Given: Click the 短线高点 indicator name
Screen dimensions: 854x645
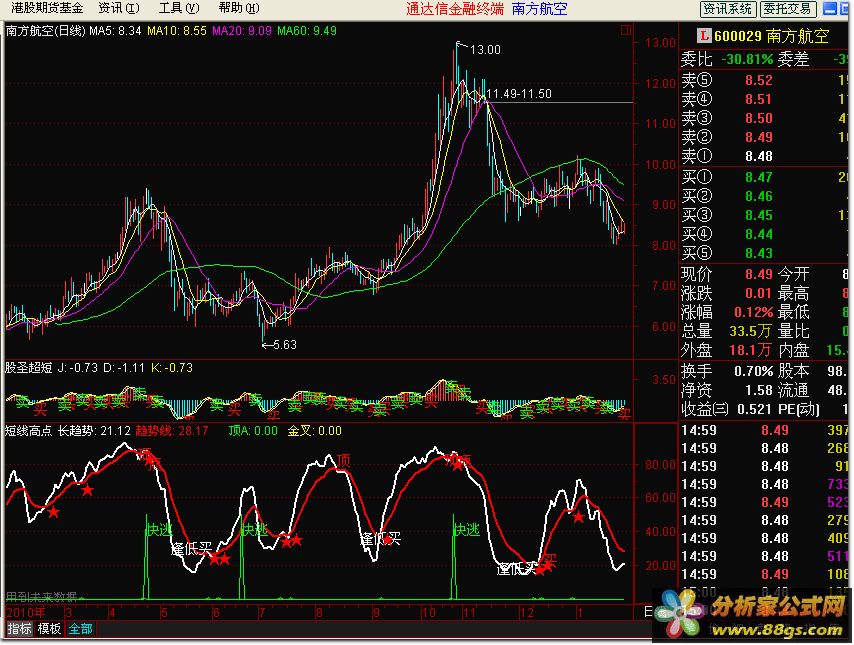Looking at the screenshot, I should coord(28,431).
